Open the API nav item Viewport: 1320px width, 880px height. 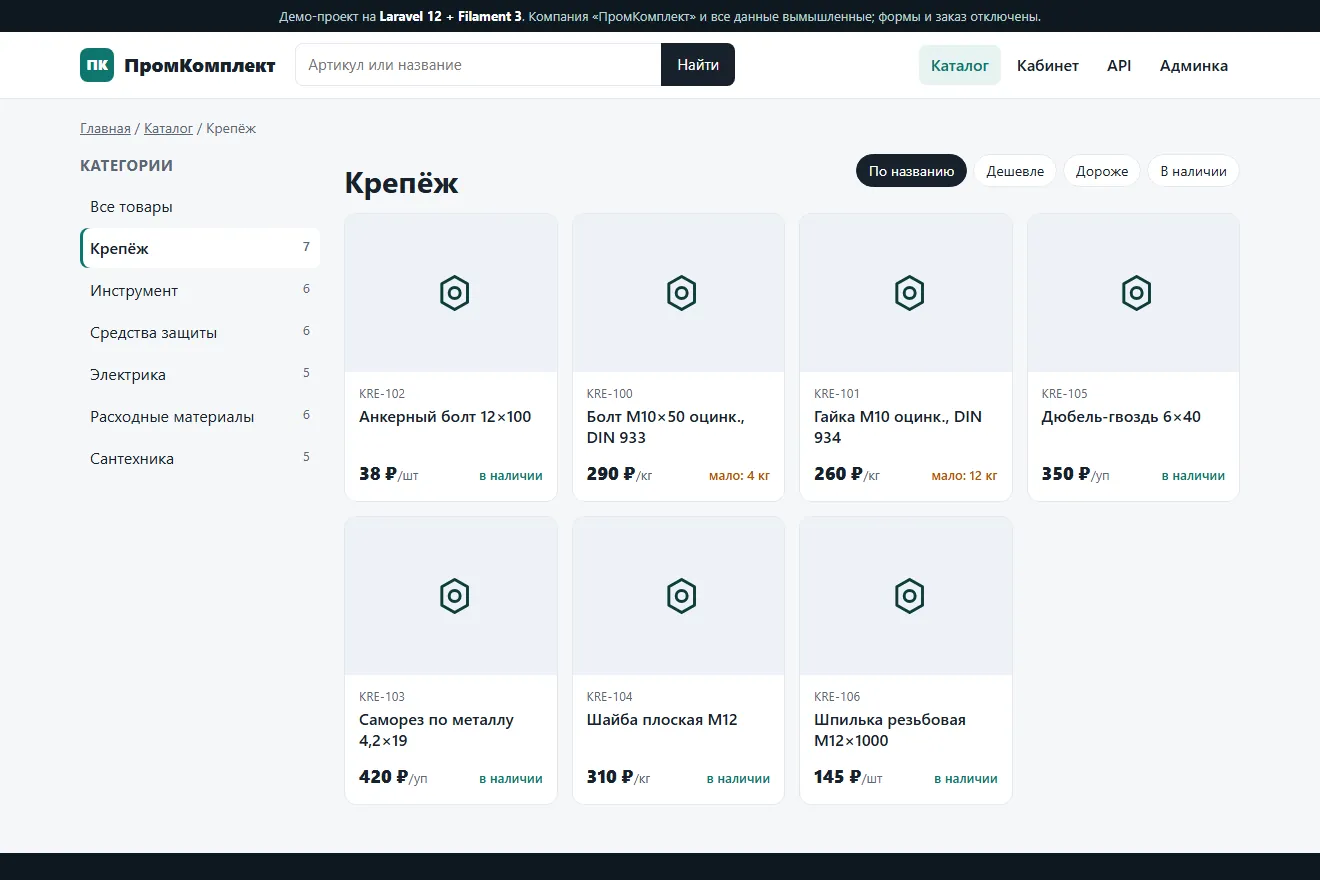click(x=1119, y=65)
